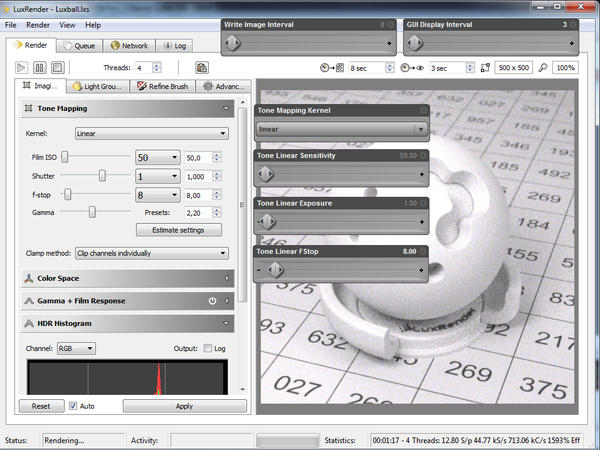Click the f-stop slider handle

point(68,194)
